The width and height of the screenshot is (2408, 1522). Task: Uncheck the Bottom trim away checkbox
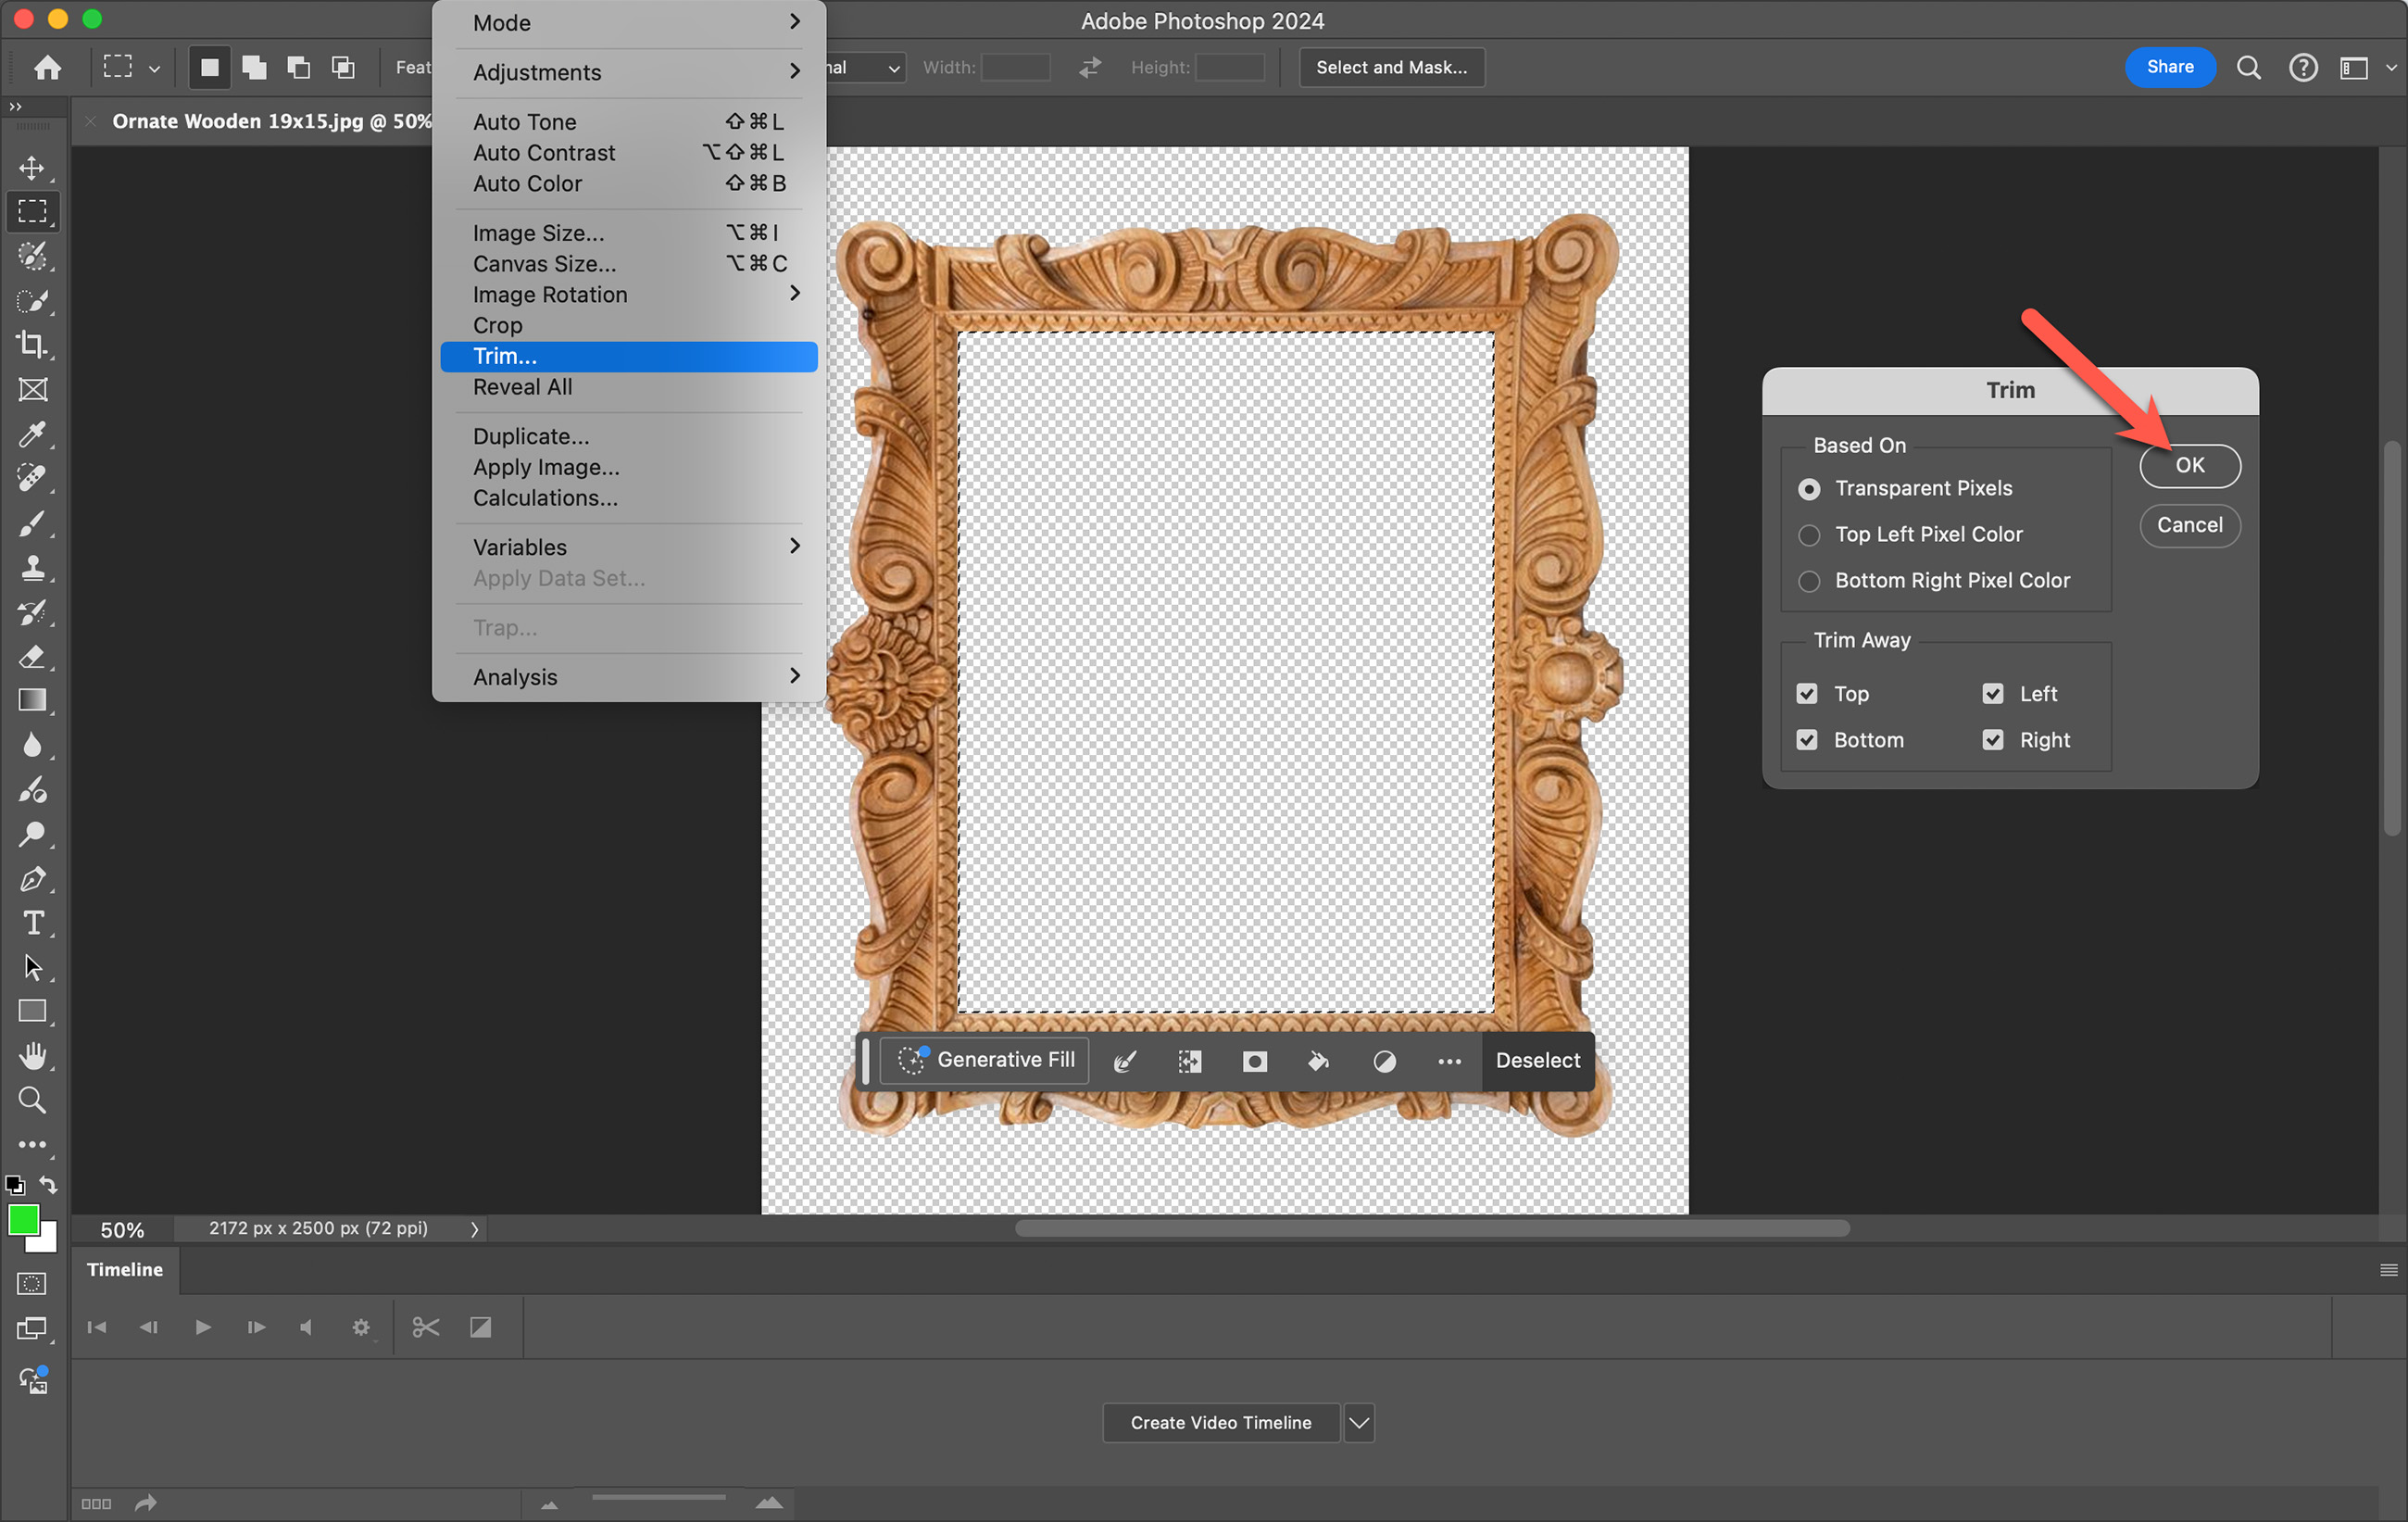pos(1807,740)
